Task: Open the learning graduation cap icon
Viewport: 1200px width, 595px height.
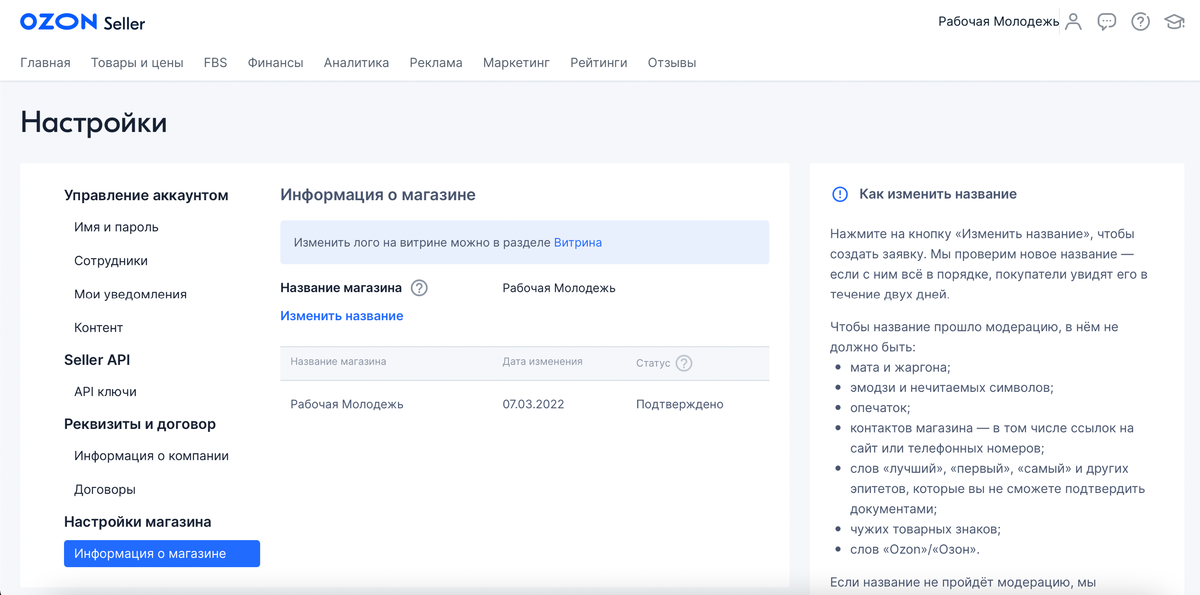Action: click(x=1174, y=22)
